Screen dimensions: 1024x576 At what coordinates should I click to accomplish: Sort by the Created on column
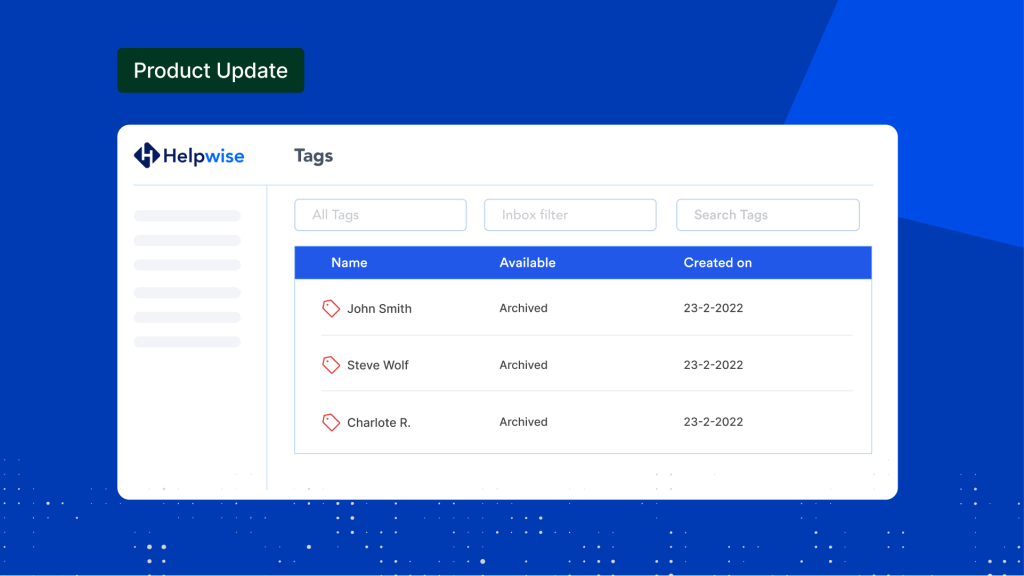pos(717,262)
